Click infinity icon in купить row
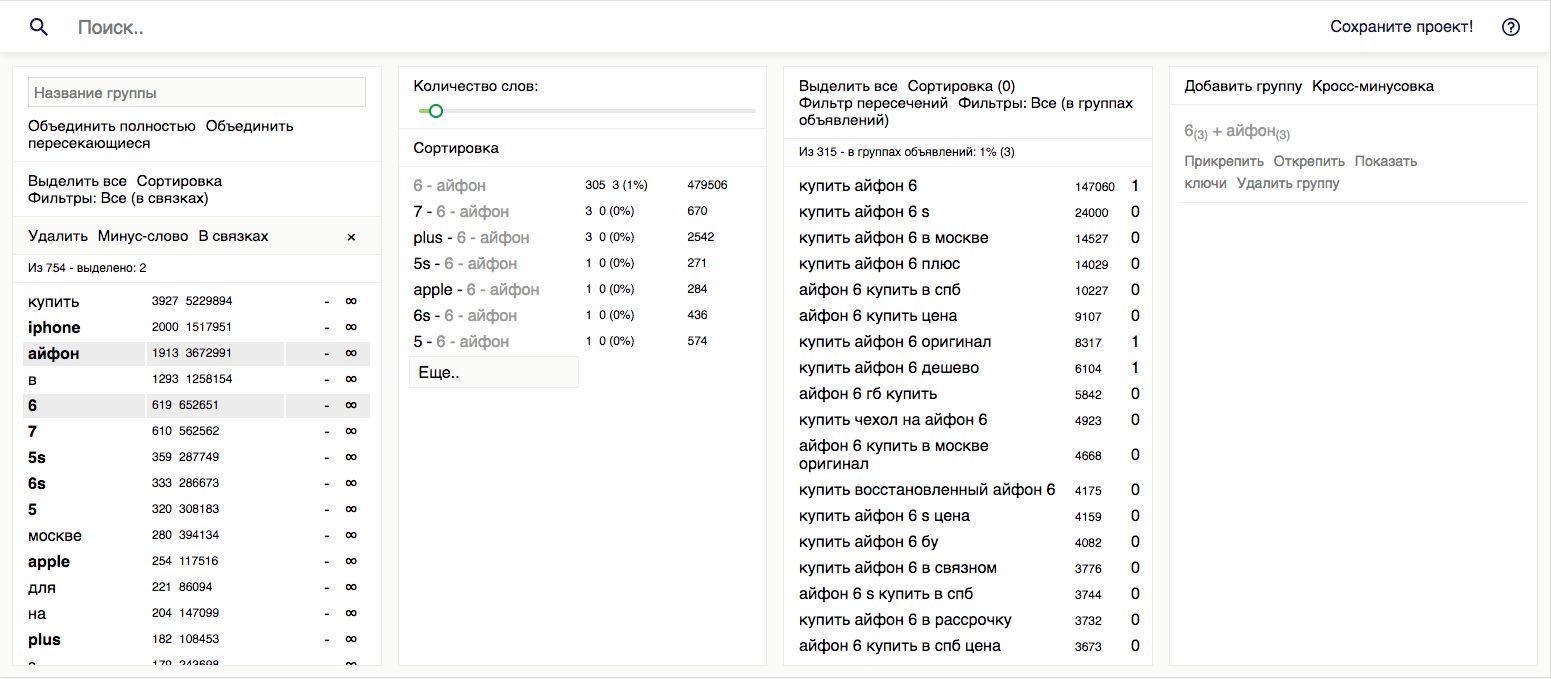The width and height of the screenshot is (1551, 679). tap(351, 301)
